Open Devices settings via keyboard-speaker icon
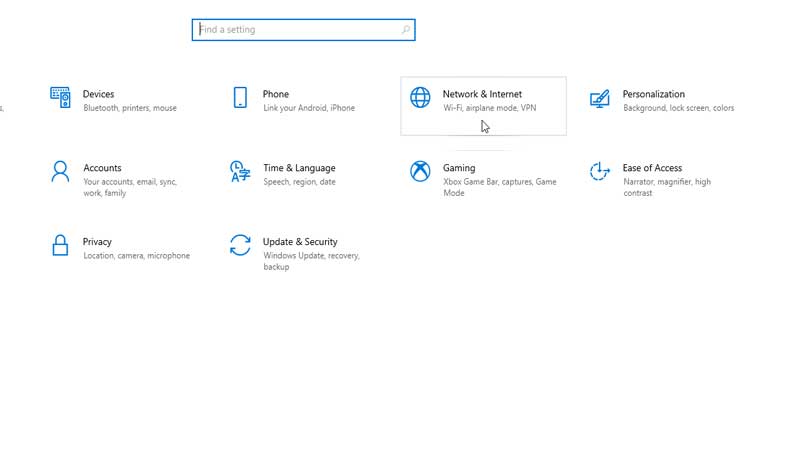 (x=60, y=97)
